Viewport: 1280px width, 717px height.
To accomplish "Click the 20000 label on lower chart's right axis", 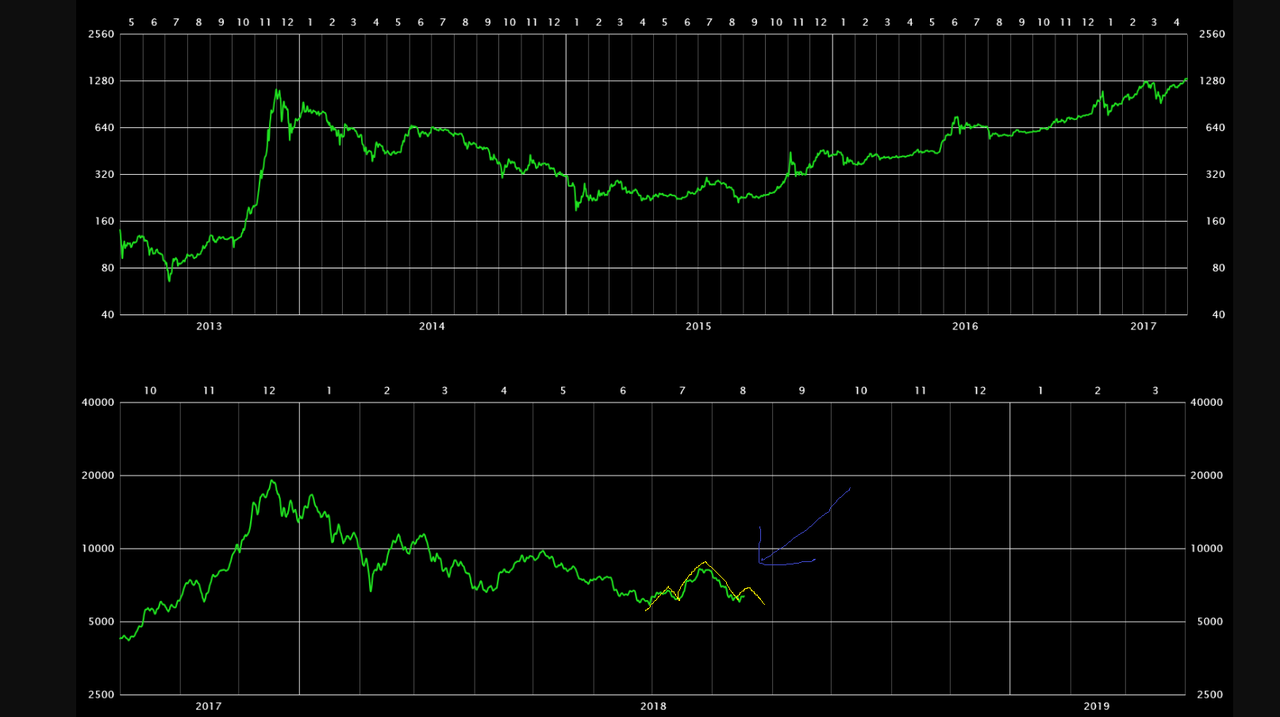I will click(1208, 476).
